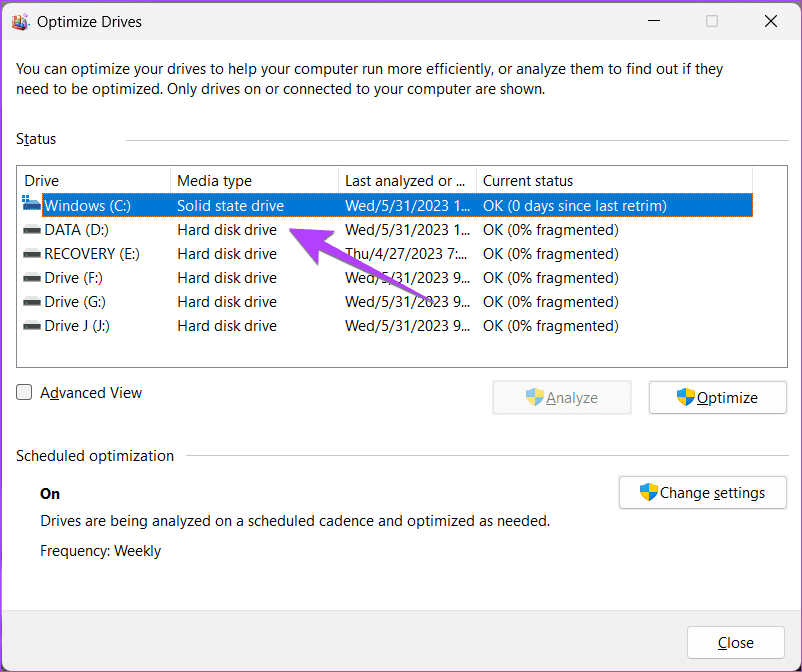Click the Windows (C:) drive icon
This screenshot has width=802, height=672.
[31, 205]
